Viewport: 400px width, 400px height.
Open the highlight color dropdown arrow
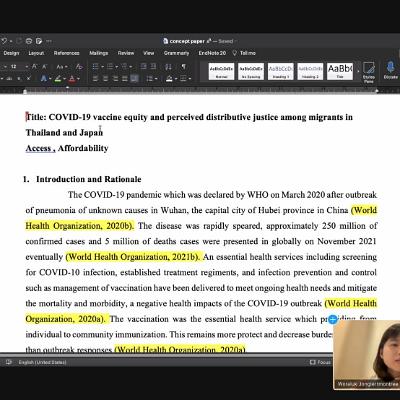click(x=65, y=79)
